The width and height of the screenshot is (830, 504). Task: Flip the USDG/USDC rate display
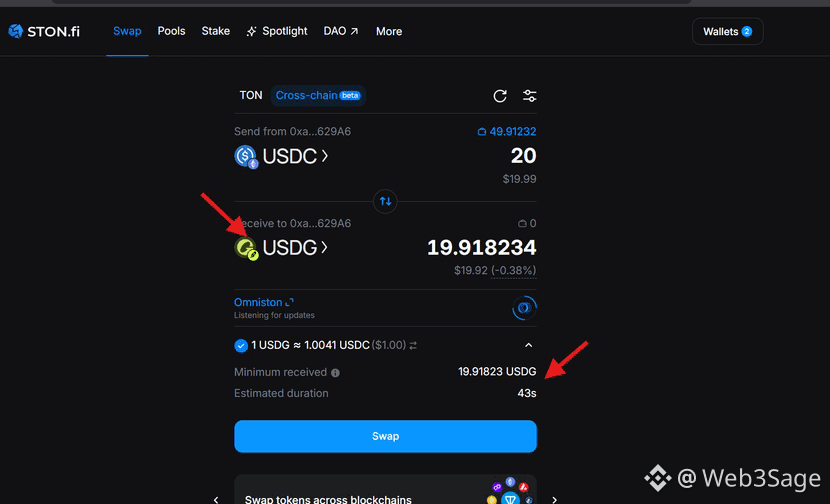click(413, 345)
